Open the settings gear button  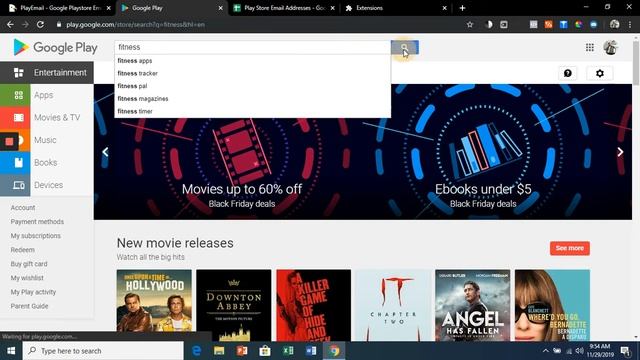click(600, 73)
